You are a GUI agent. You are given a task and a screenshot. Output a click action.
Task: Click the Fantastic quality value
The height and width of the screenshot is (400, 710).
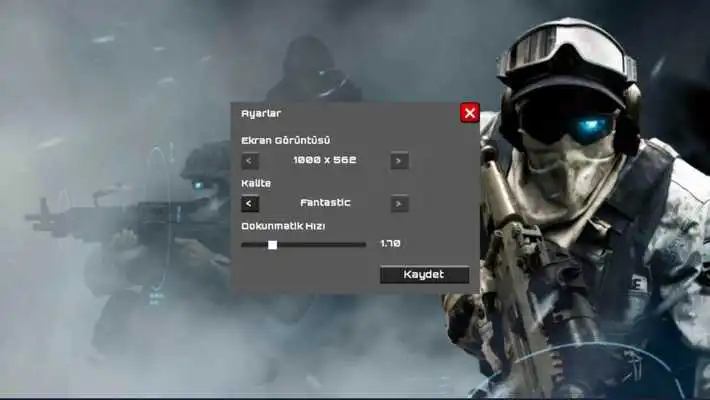(325, 202)
